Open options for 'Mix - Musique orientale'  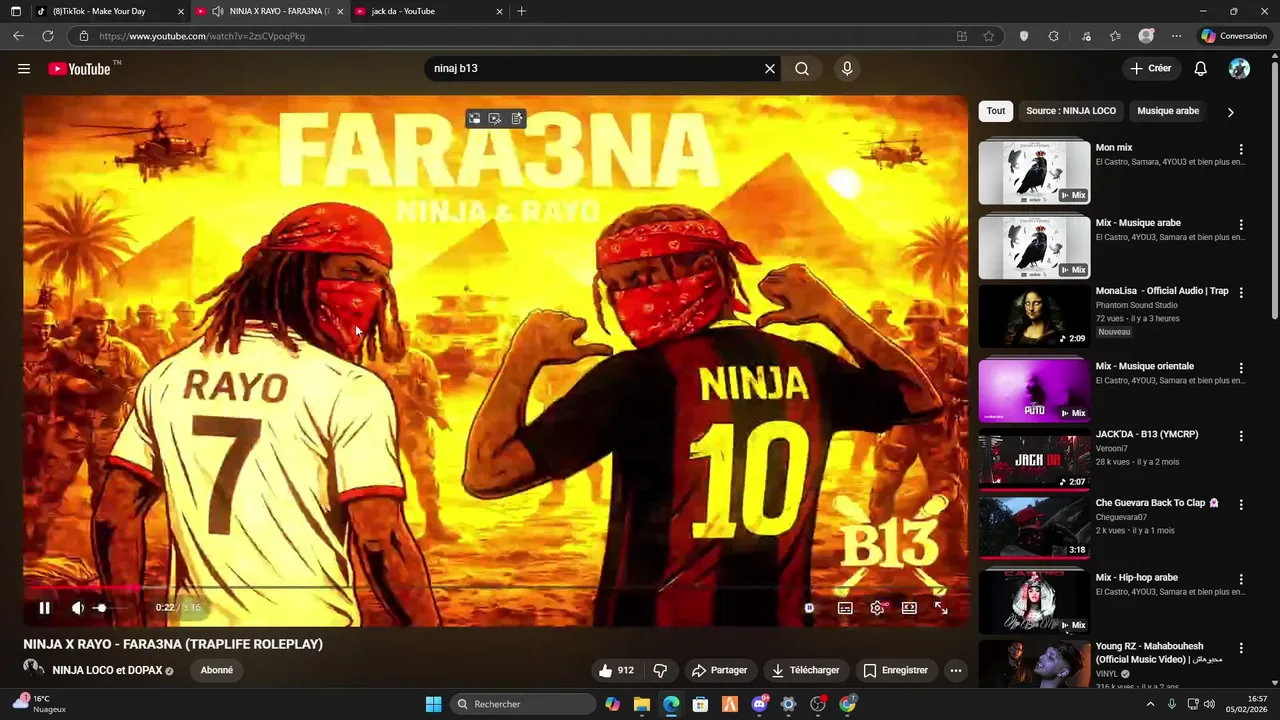pos(1241,368)
